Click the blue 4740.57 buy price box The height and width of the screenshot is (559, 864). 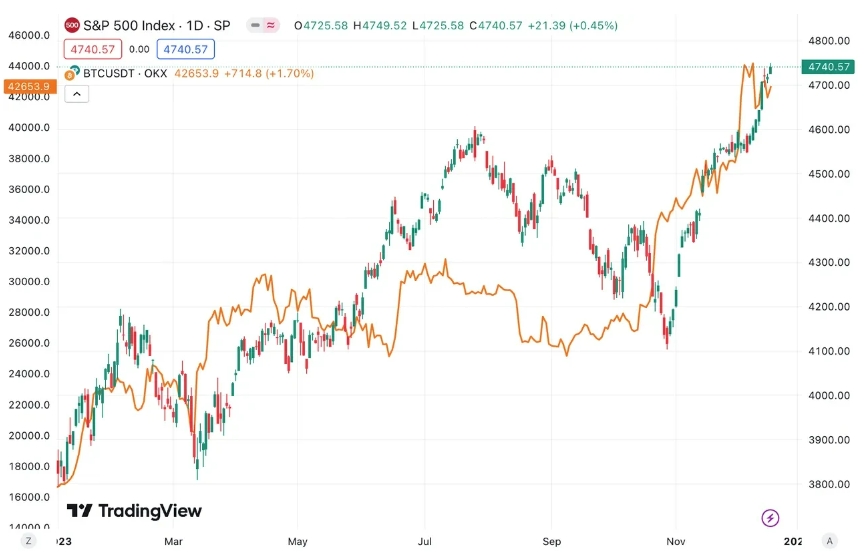point(186,49)
